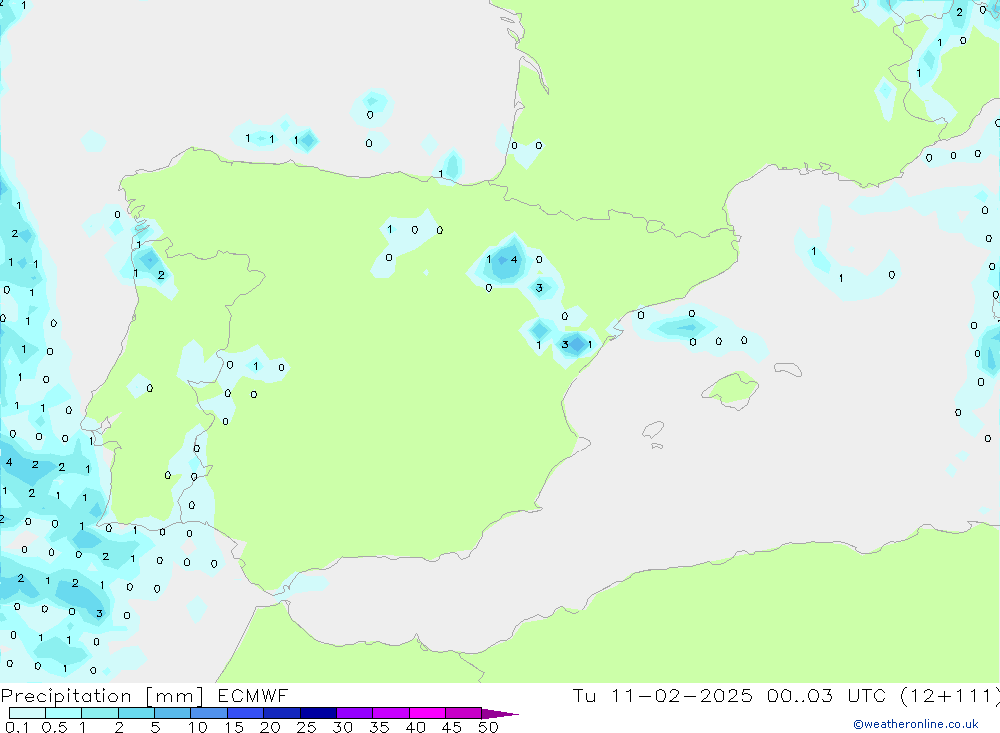Viewport: 1000px width, 733px height.
Task: Click the legend label '15'
Action: [x=234, y=727]
